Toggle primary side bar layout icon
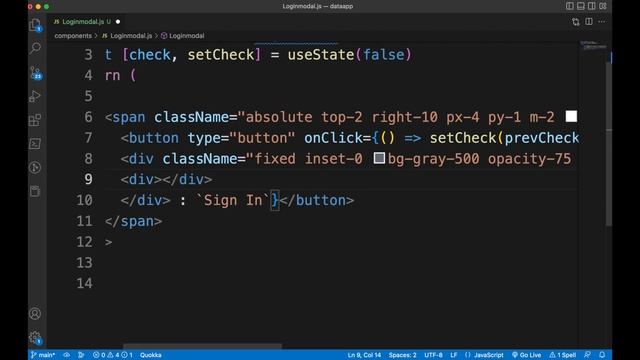640x360 pixels. [570, 6]
